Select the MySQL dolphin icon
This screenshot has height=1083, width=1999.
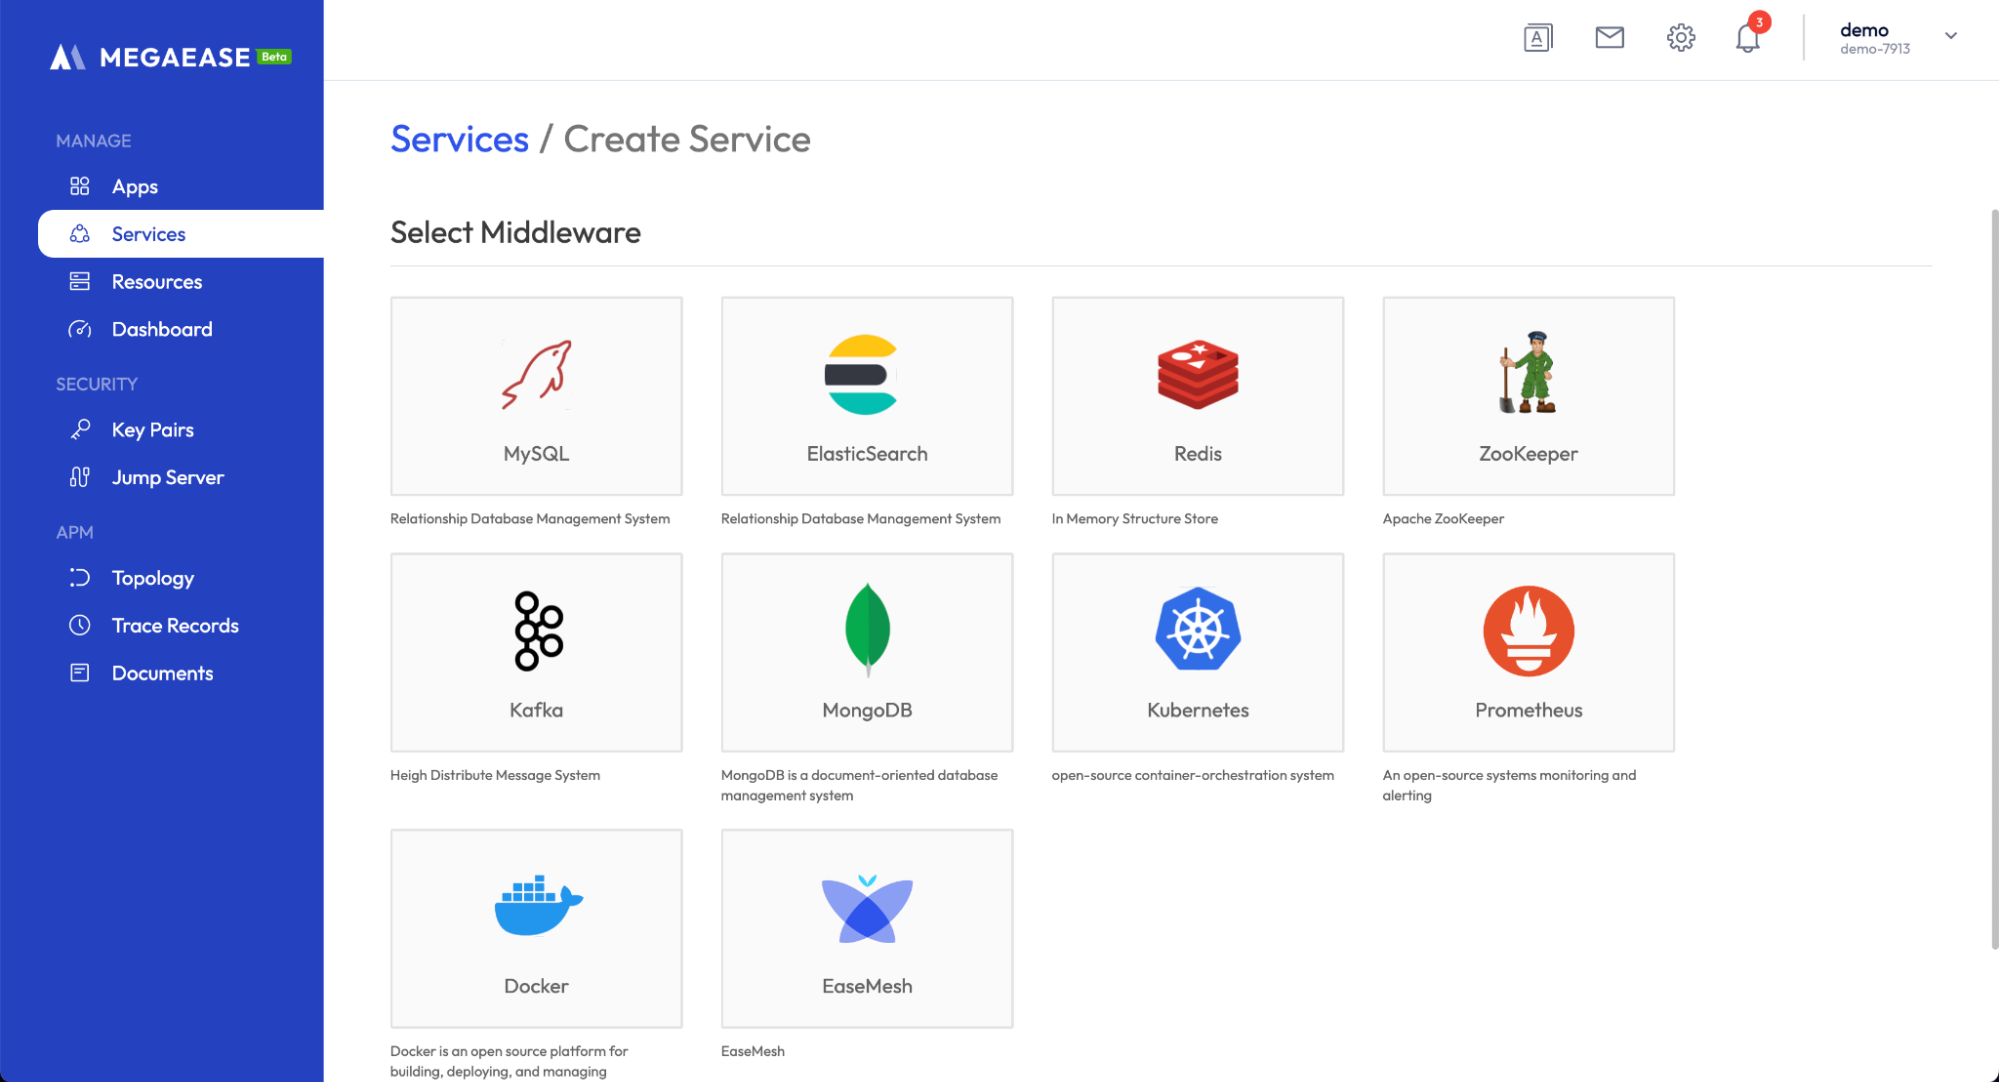pos(537,375)
